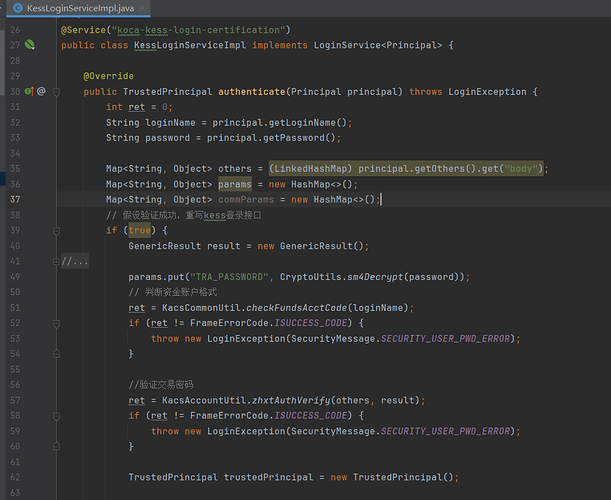Click the implements-method gutter icon on line 30
611x500 pixels.
pos(29,92)
